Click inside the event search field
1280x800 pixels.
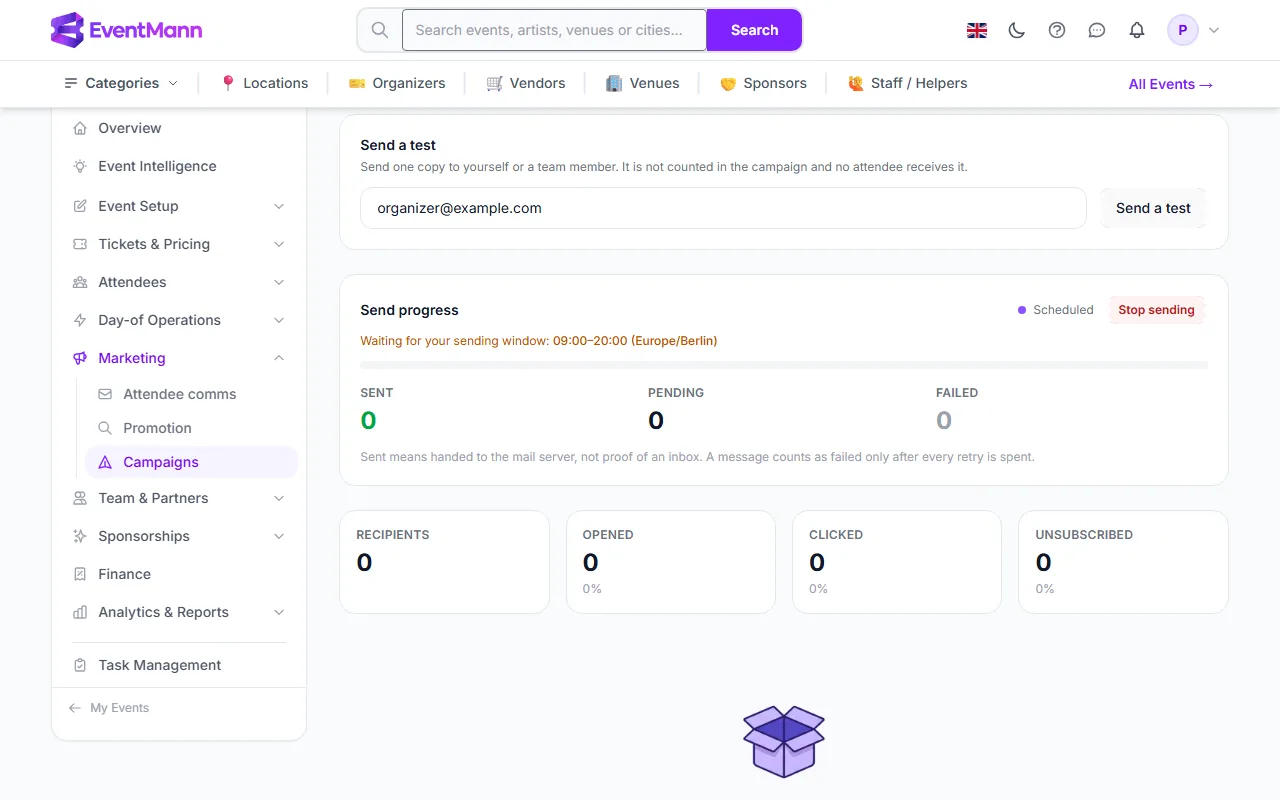tap(555, 30)
